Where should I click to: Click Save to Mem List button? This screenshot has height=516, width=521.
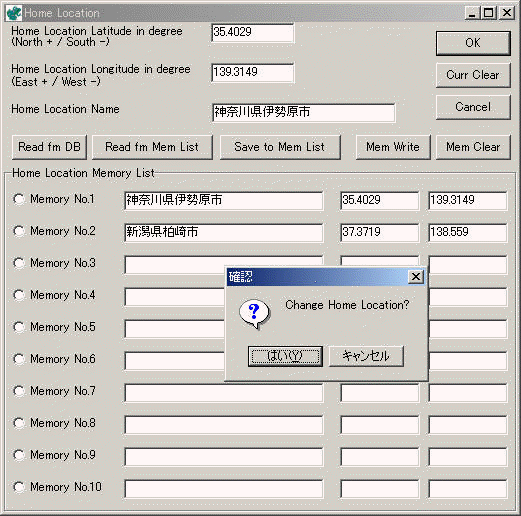(x=280, y=147)
